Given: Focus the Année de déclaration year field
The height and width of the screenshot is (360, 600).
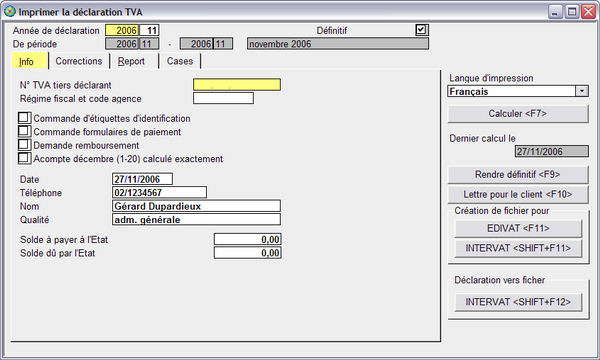Looking at the screenshot, I should coord(122,30).
